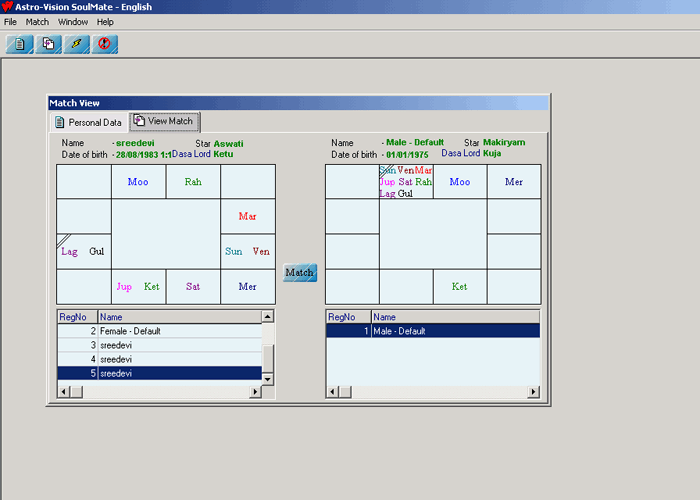Click left arrow of left list horizontal scrollbar
The height and width of the screenshot is (500, 700).
63,392
